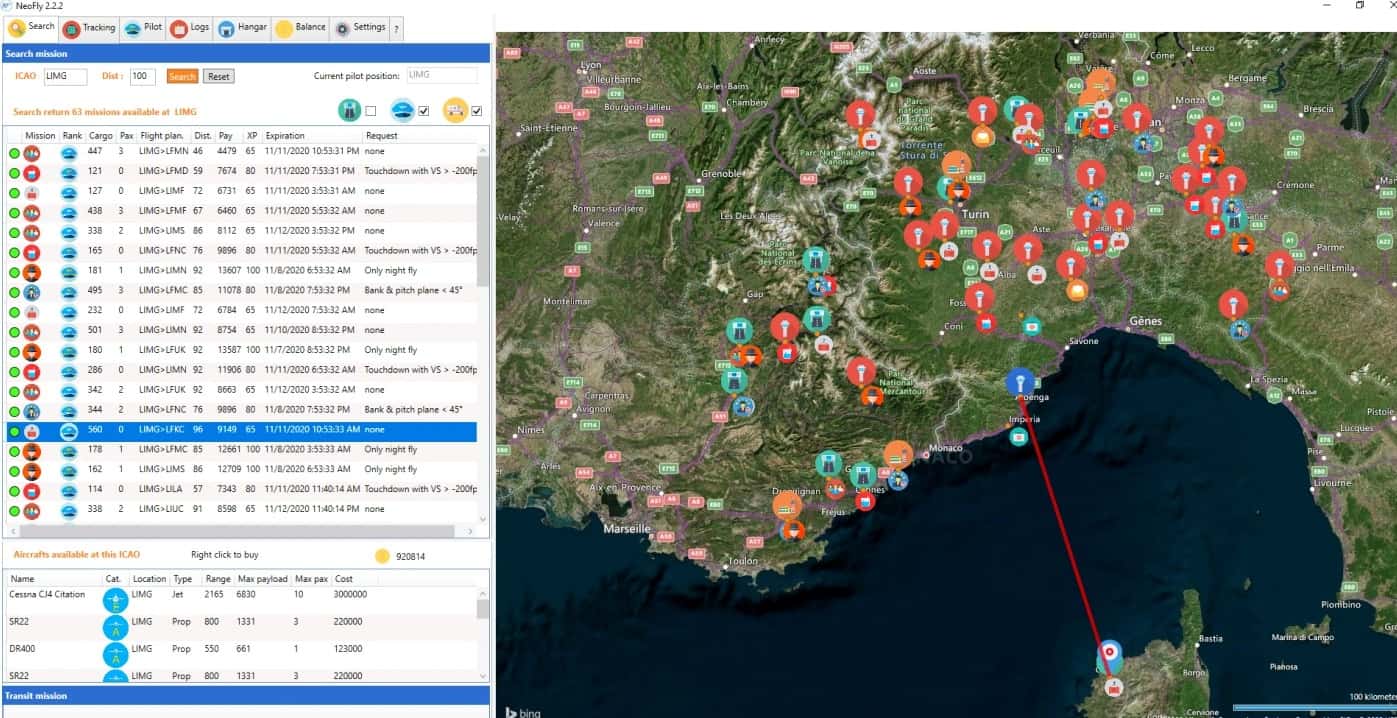This screenshot has height=718, width=1397.
Task: Open the Tracking tab
Action: point(90,28)
